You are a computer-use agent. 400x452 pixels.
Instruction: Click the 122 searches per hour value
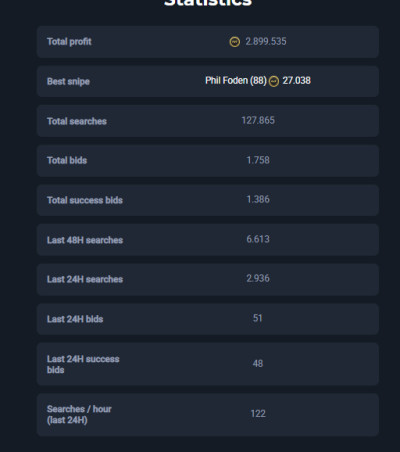258,414
